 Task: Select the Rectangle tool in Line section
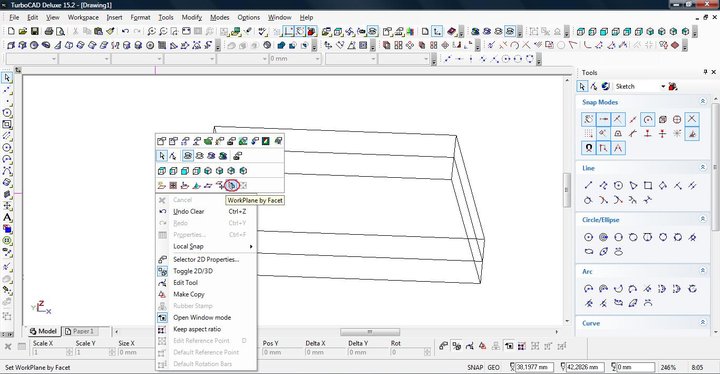coord(648,186)
